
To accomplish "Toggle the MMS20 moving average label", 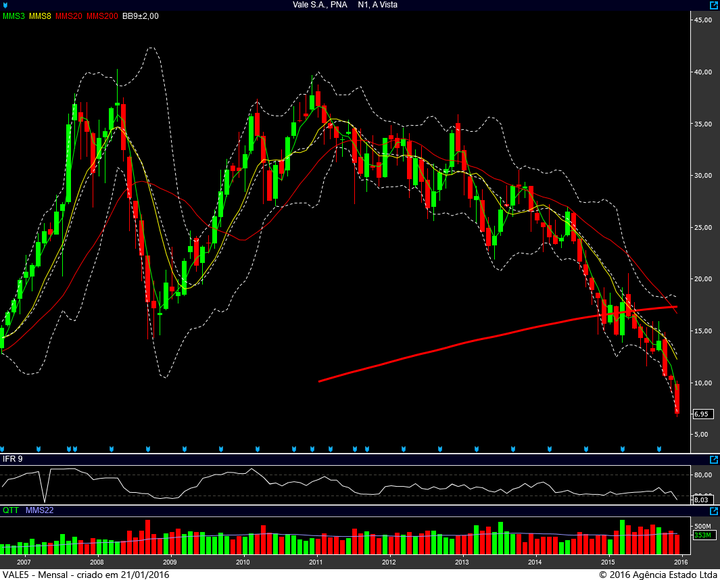I will (69, 17).
